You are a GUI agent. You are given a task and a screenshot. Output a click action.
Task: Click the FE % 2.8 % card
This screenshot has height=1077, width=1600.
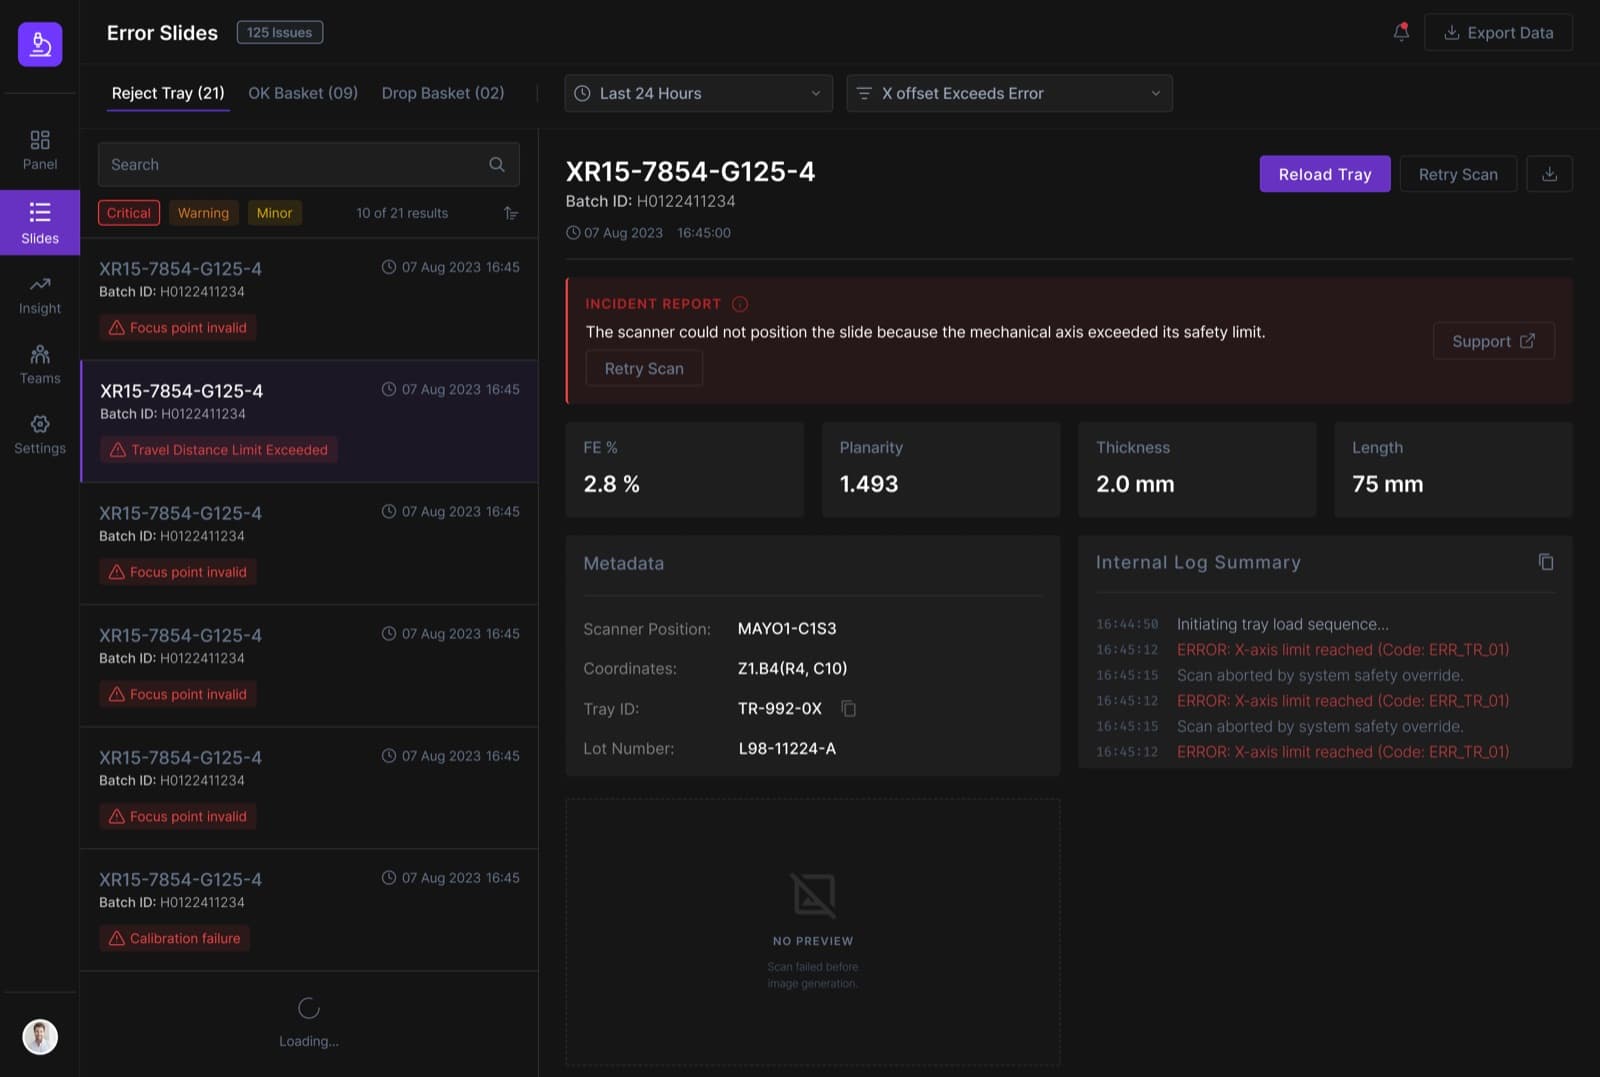pos(684,469)
